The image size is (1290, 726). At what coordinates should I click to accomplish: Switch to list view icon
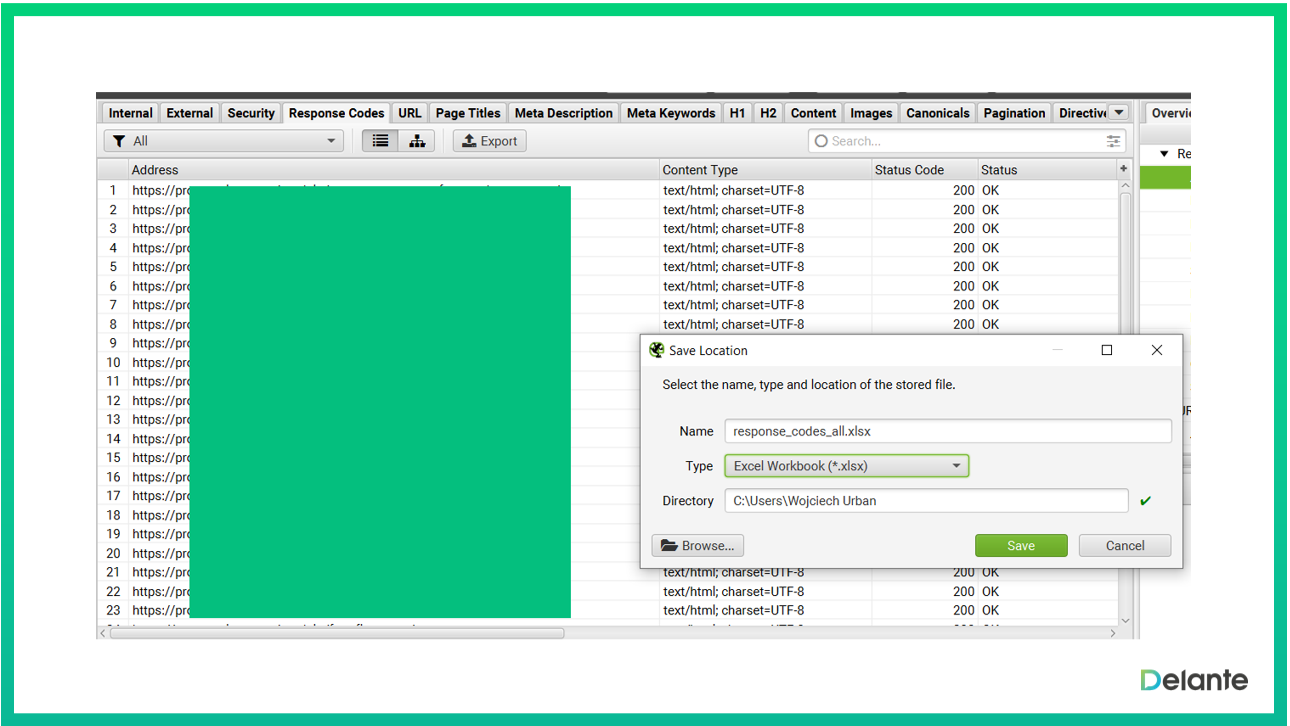click(380, 141)
